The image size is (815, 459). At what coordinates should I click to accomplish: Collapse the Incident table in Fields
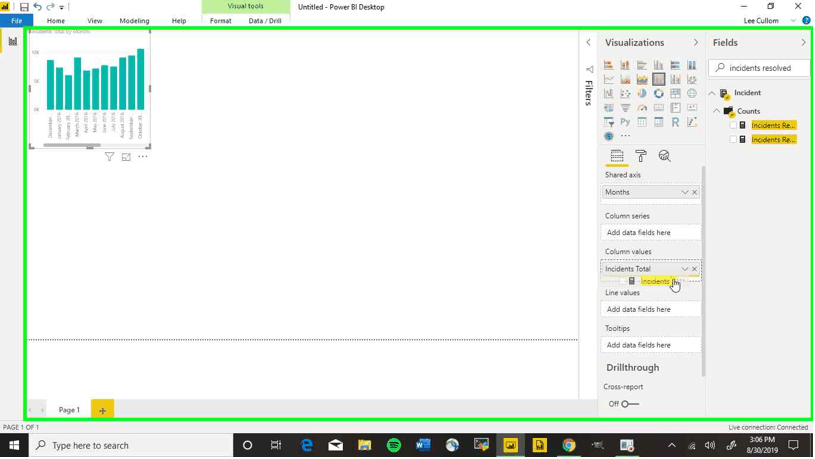pyautogui.click(x=712, y=93)
